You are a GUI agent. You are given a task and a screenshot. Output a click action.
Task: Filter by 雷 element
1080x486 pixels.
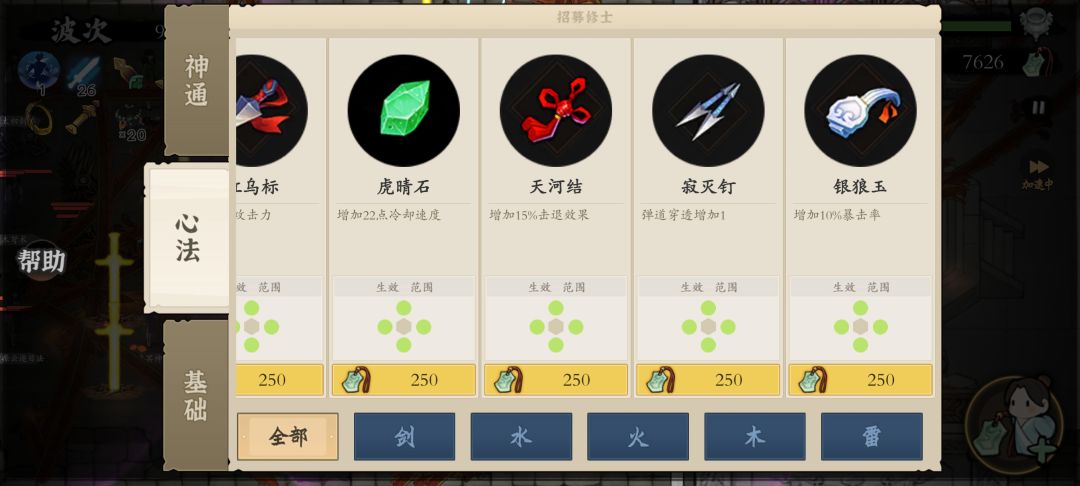[871, 436]
